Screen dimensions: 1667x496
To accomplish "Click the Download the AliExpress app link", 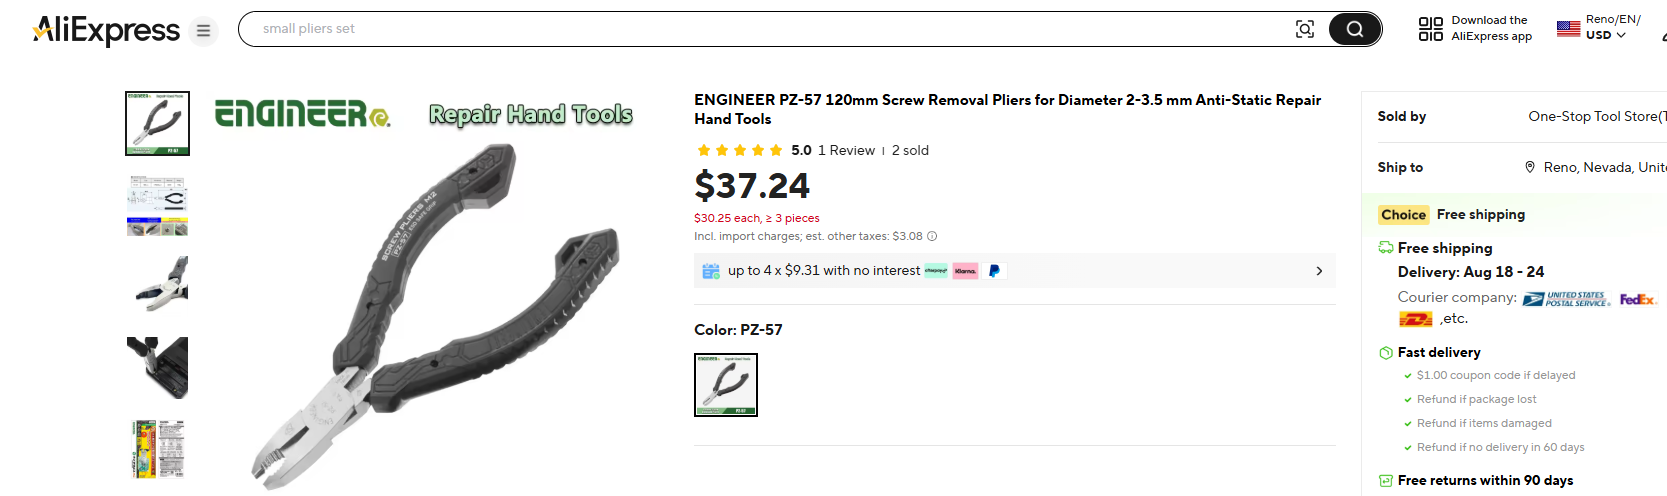I will pos(1491,28).
